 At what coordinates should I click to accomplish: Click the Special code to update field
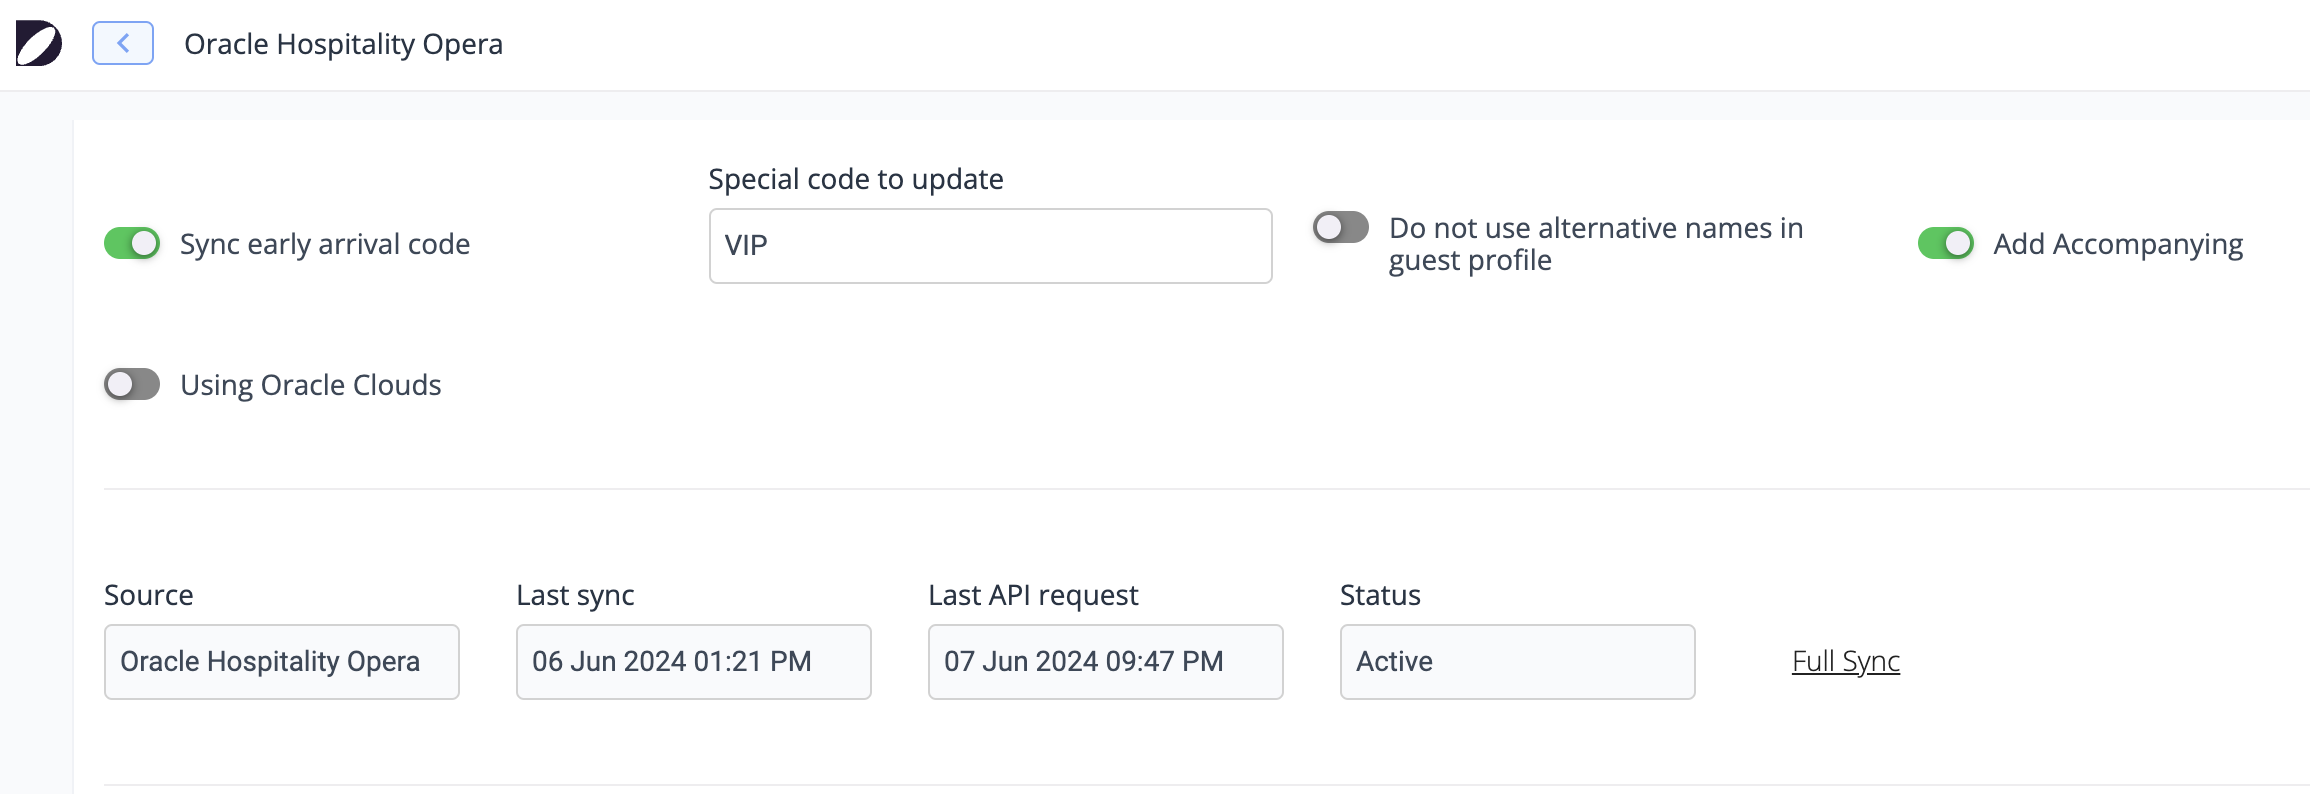[x=991, y=246]
